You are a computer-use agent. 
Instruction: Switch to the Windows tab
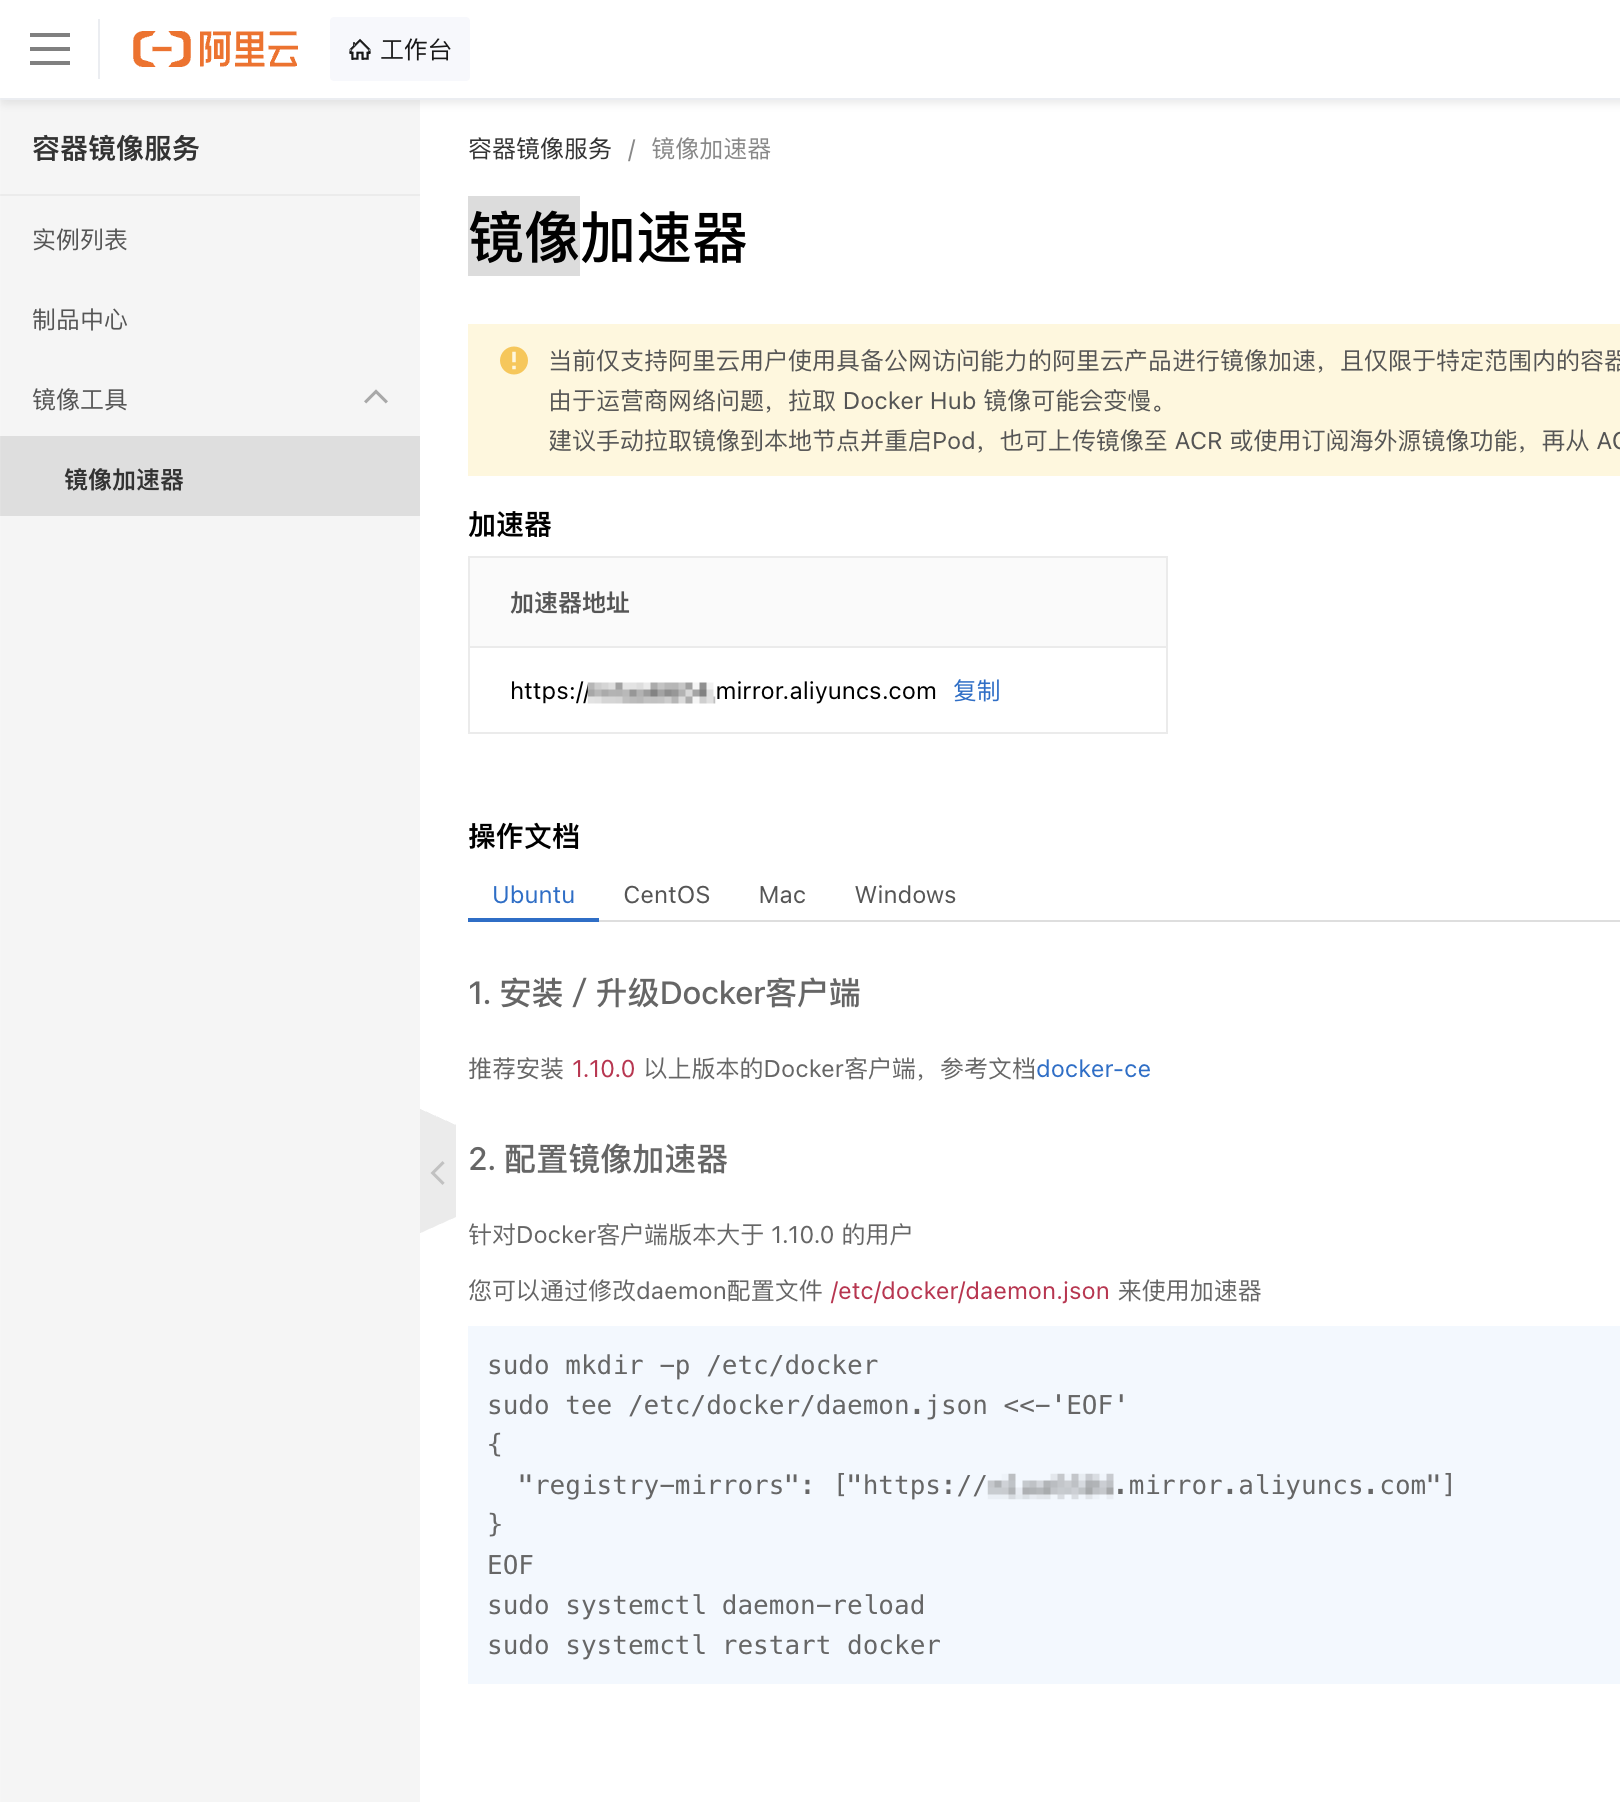click(905, 895)
